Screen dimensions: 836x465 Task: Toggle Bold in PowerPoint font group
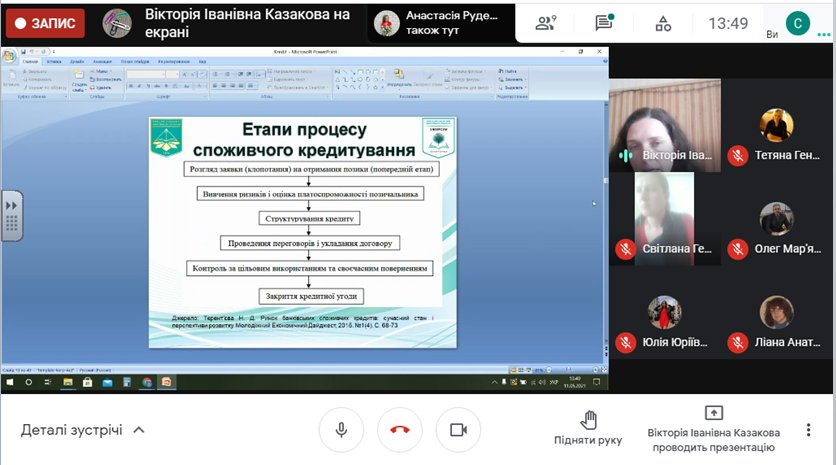131,86
